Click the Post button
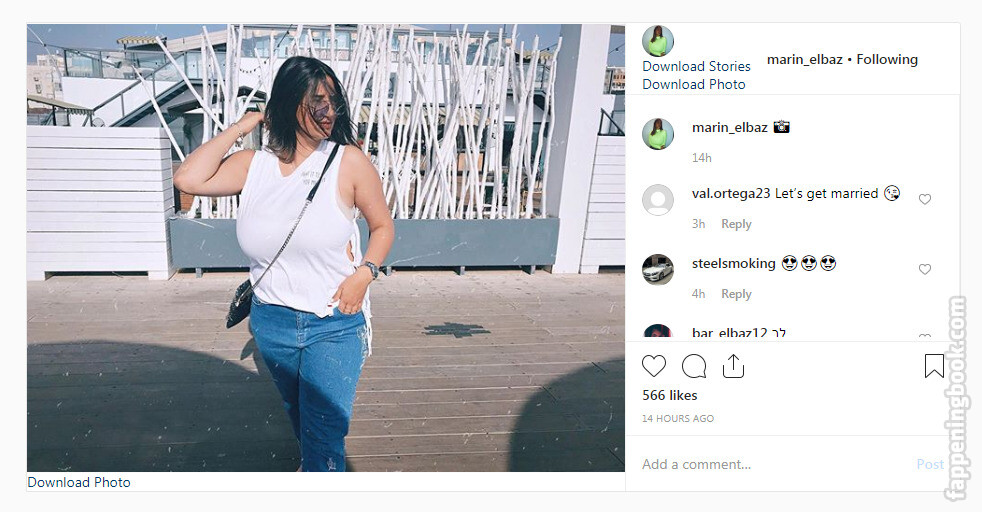The image size is (982, 512). click(x=929, y=464)
